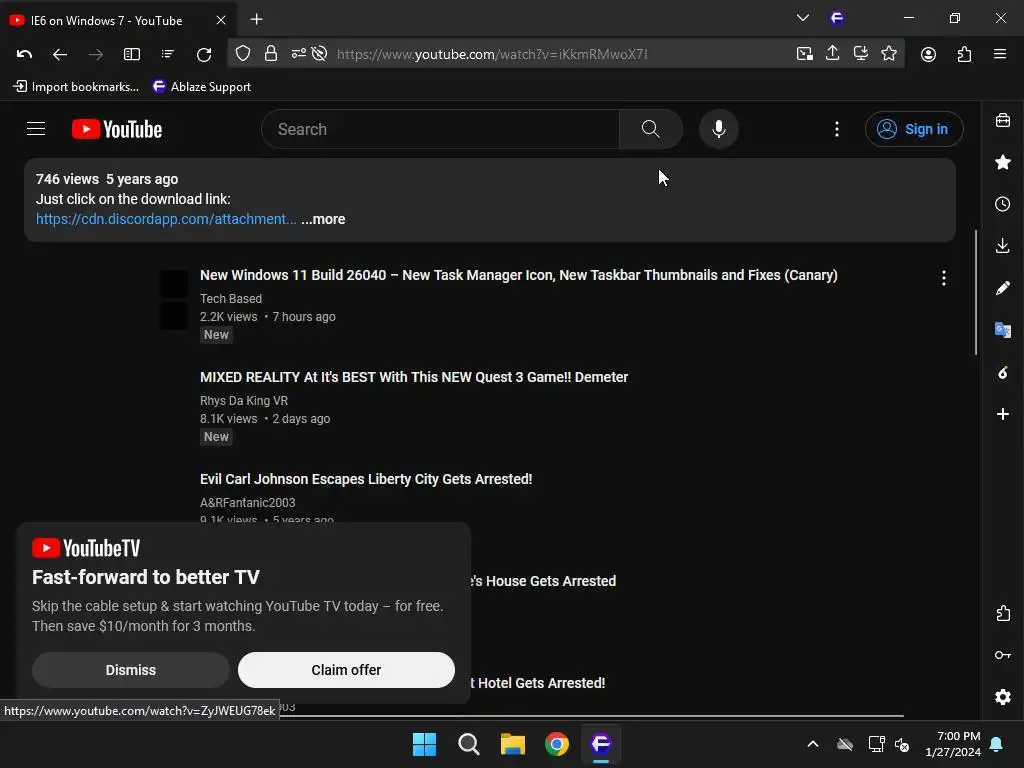The height and width of the screenshot is (768, 1024).
Task: Expand list all tabs chevron
Action: coord(803,18)
